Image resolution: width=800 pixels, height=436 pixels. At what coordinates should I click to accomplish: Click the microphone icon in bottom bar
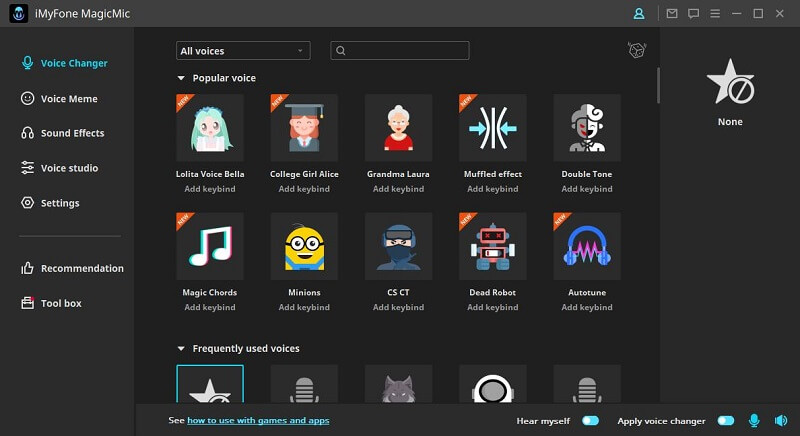[754, 421]
